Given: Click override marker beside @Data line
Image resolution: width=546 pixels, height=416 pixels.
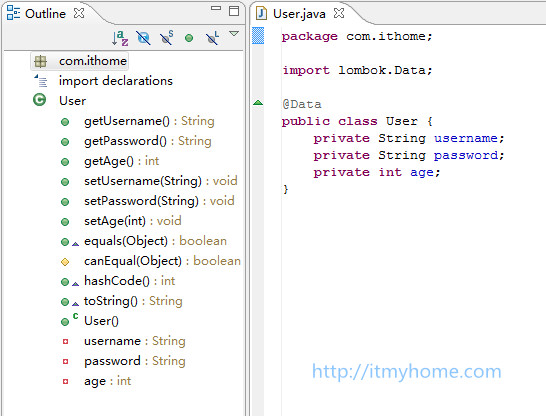Looking at the screenshot, I should [x=258, y=102].
